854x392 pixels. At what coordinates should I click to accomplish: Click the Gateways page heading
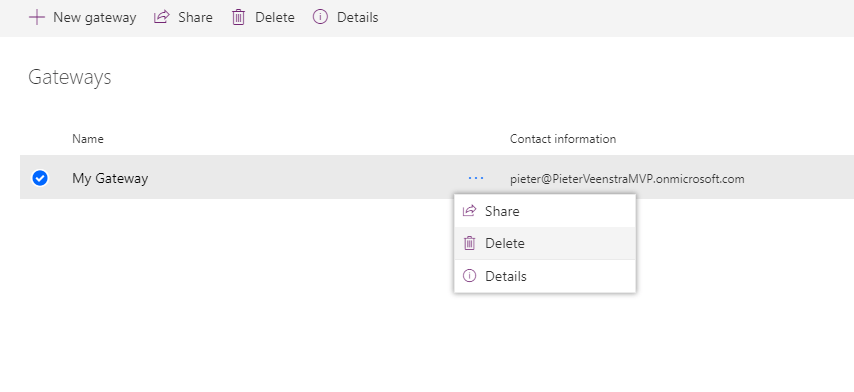tap(70, 77)
